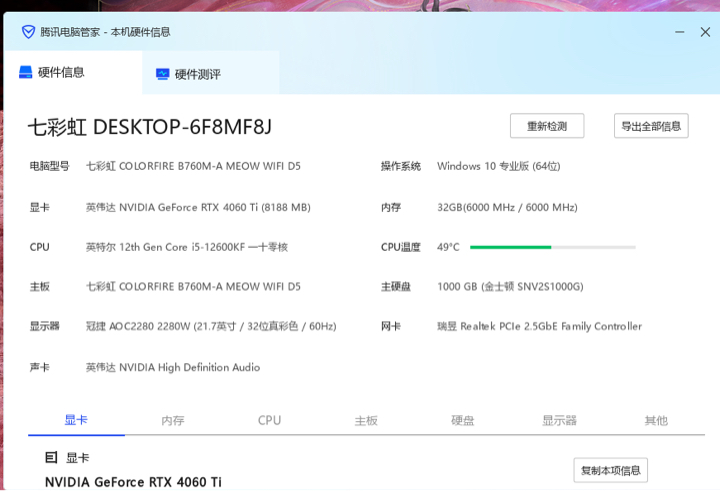Image resolution: width=720 pixels, height=491 pixels.
Task: Click the CPU温度 label
Action: [401, 247]
